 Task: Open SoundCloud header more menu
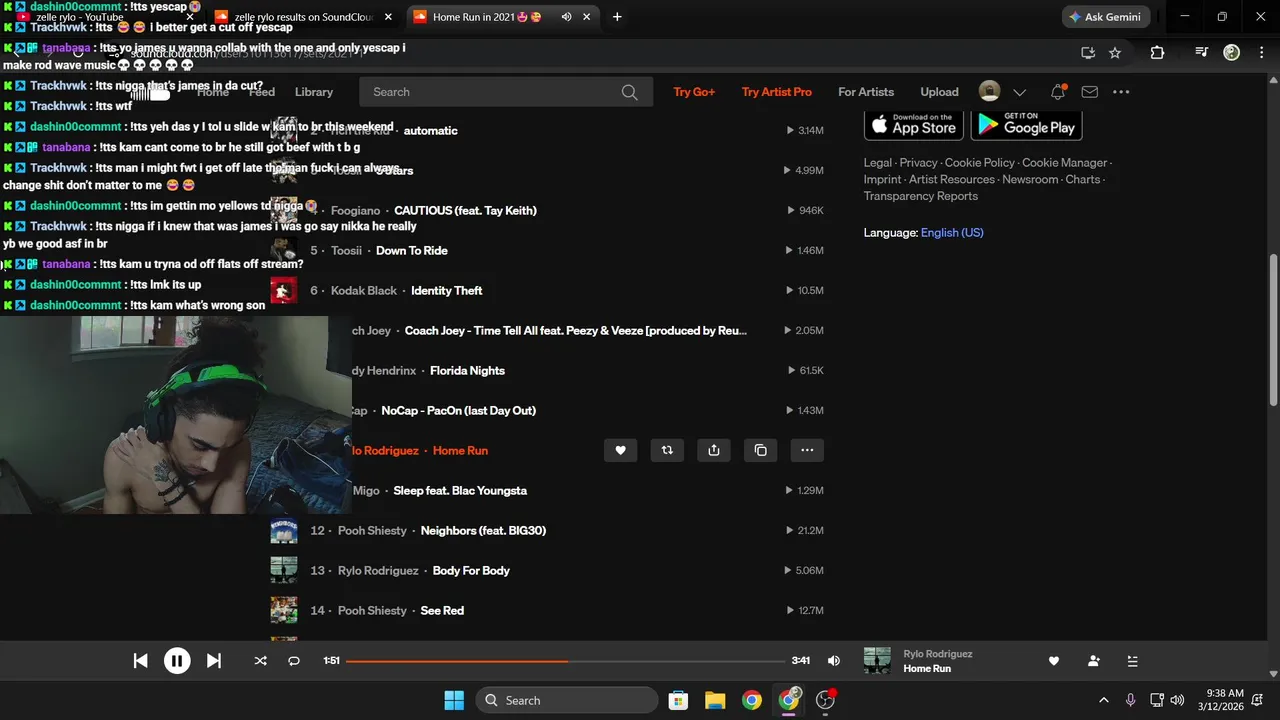pyautogui.click(x=1121, y=92)
